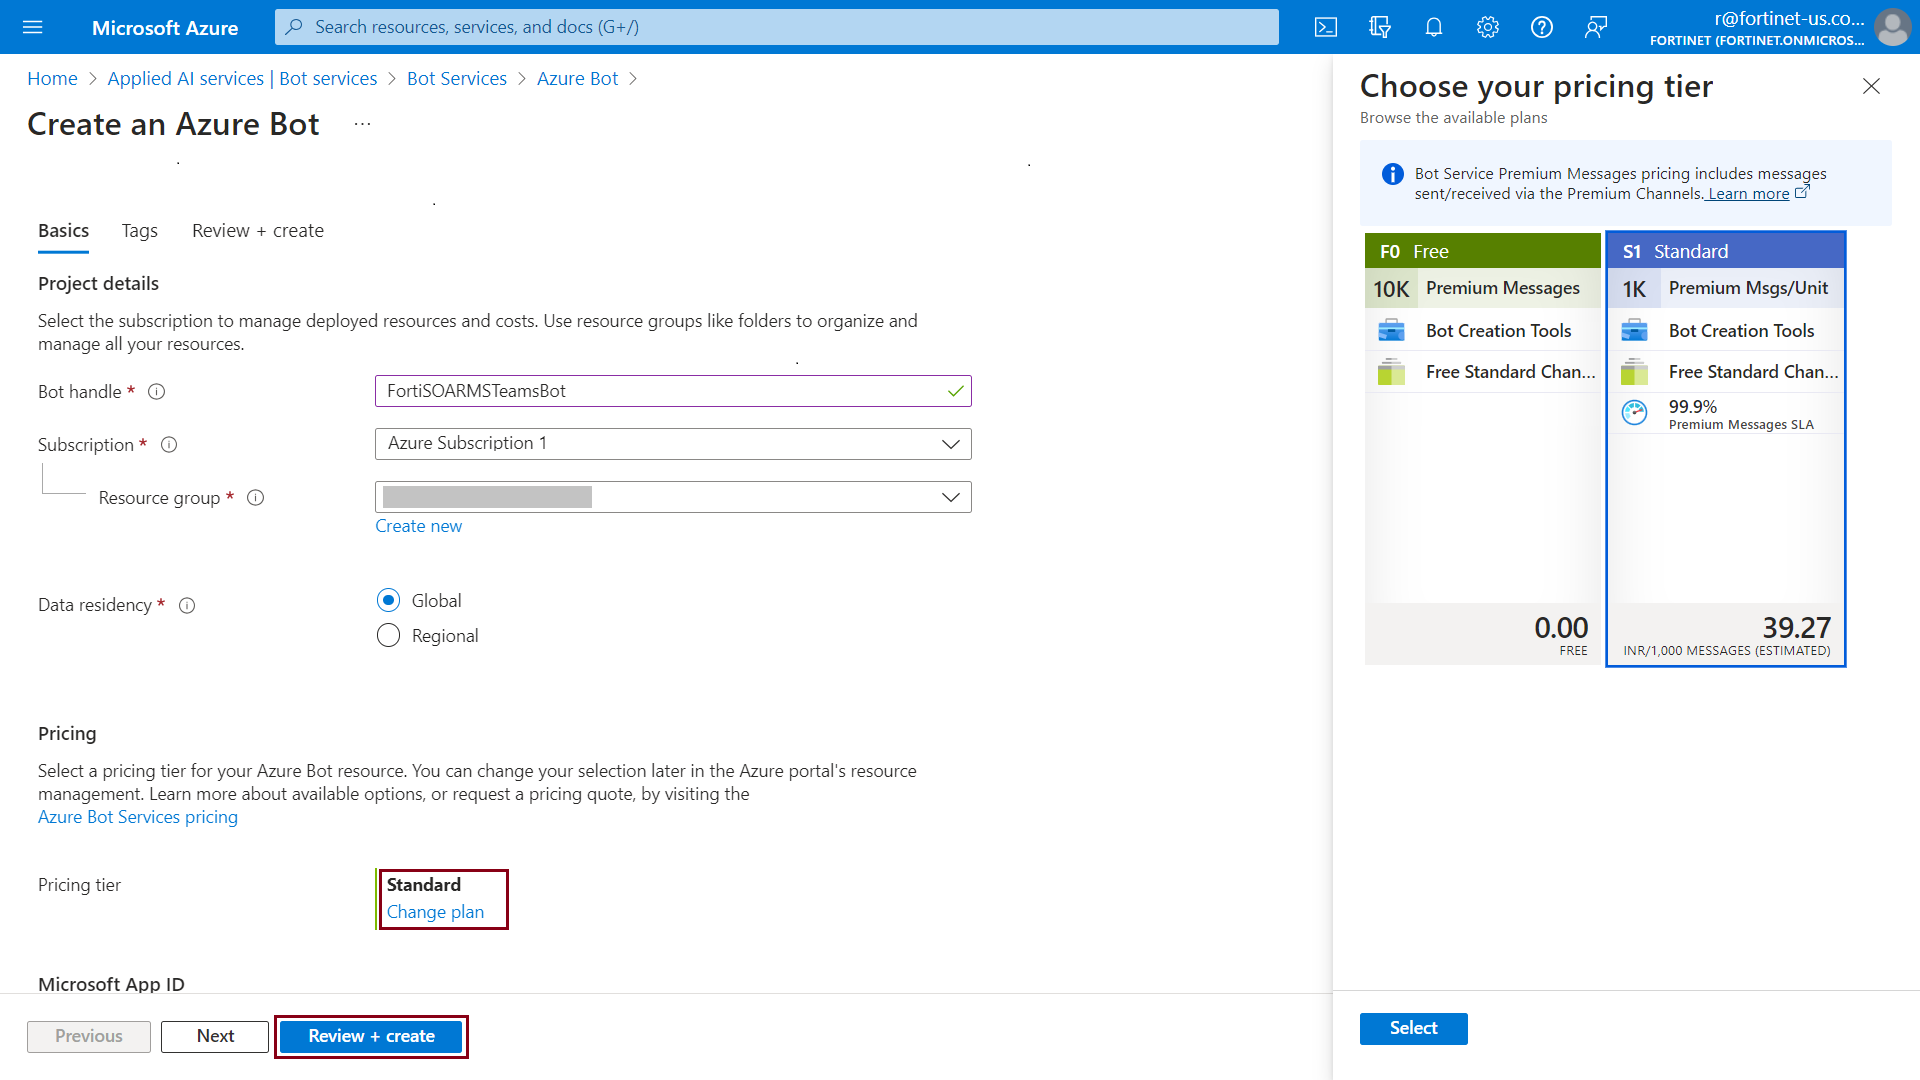This screenshot has height=1080, width=1920.
Task: Choose the F0 Free pricing tier card
Action: pos(1482,450)
